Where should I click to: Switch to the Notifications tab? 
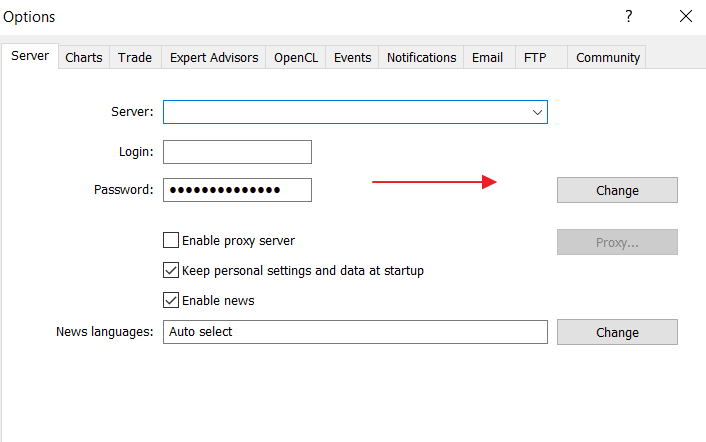[421, 58]
